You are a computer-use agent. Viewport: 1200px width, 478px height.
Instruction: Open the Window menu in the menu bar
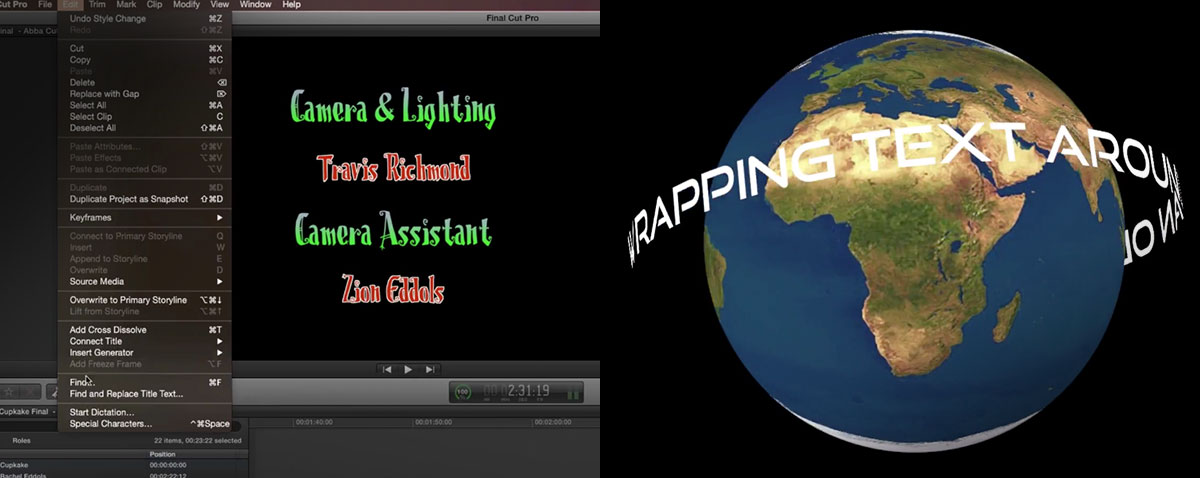pyautogui.click(x=255, y=5)
